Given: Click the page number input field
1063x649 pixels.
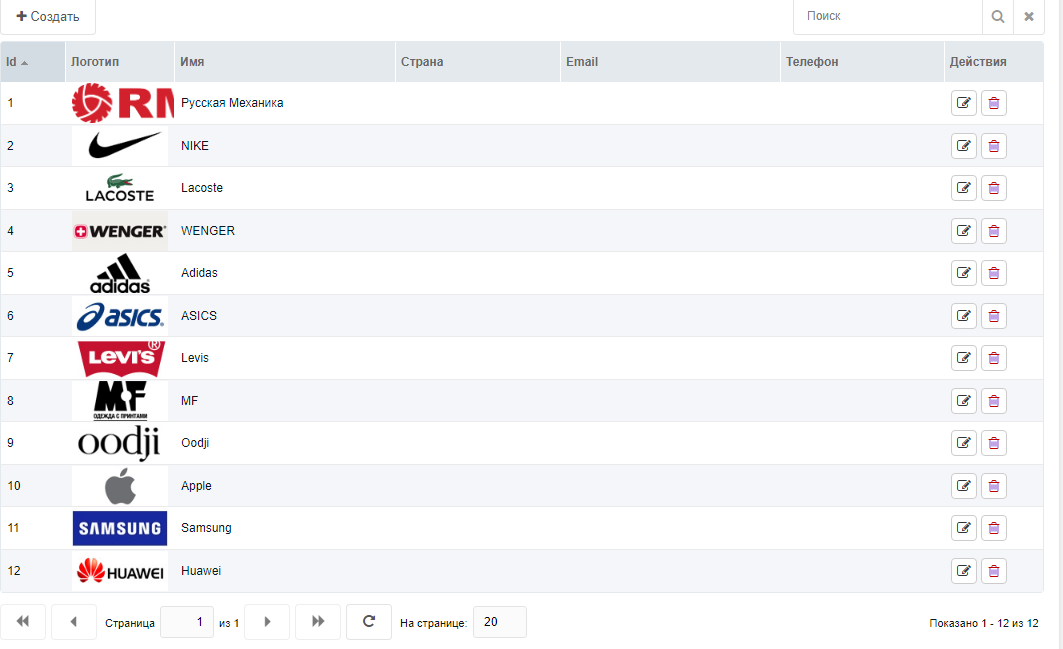Looking at the screenshot, I should [x=187, y=622].
